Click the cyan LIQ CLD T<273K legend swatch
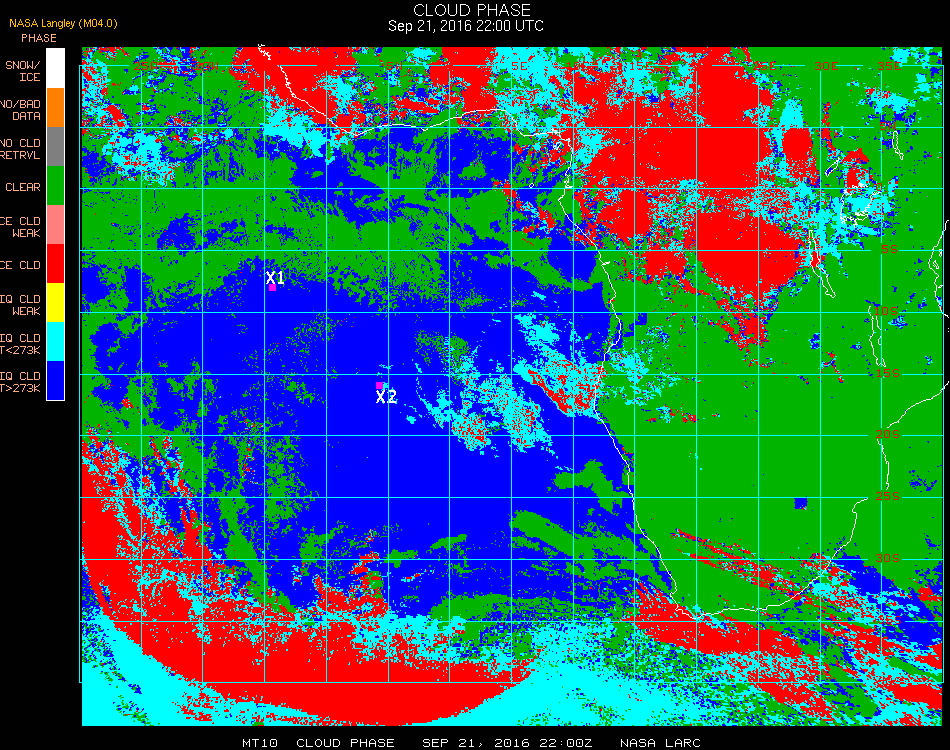The height and width of the screenshot is (750, 950). 55,342
